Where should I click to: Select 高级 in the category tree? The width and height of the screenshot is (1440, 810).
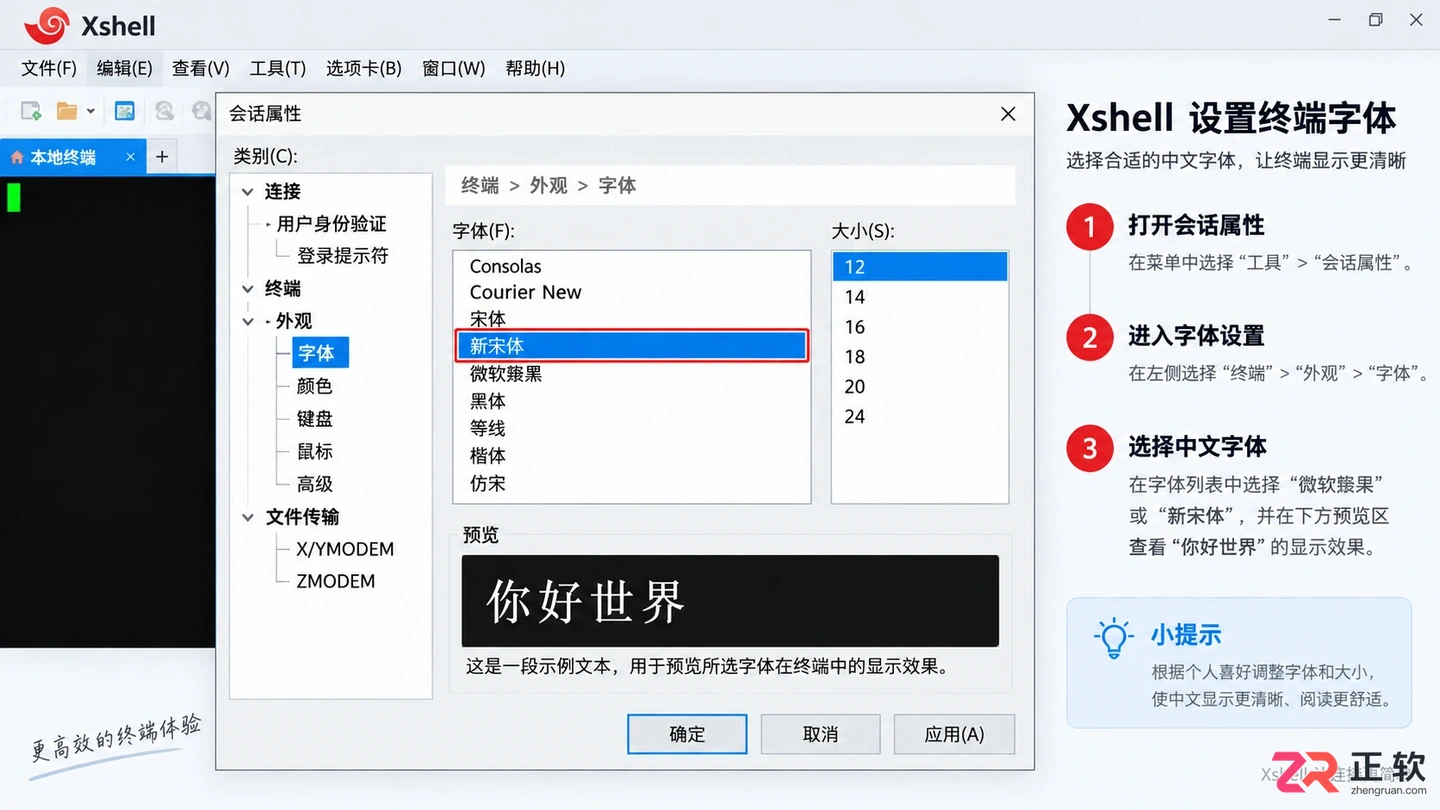(x=314, y=484)
